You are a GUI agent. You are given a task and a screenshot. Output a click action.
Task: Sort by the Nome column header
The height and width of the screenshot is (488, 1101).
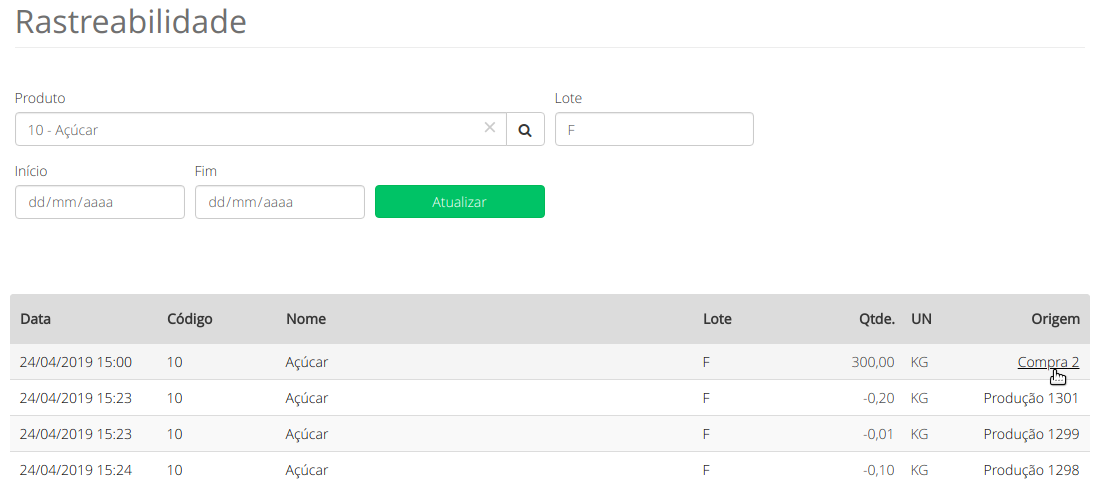[306, 319]
